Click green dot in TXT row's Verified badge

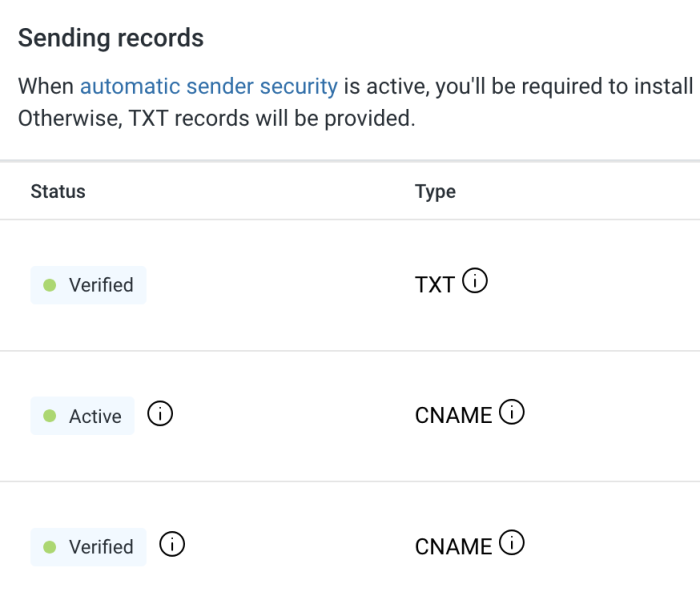(x=50, y=285)
